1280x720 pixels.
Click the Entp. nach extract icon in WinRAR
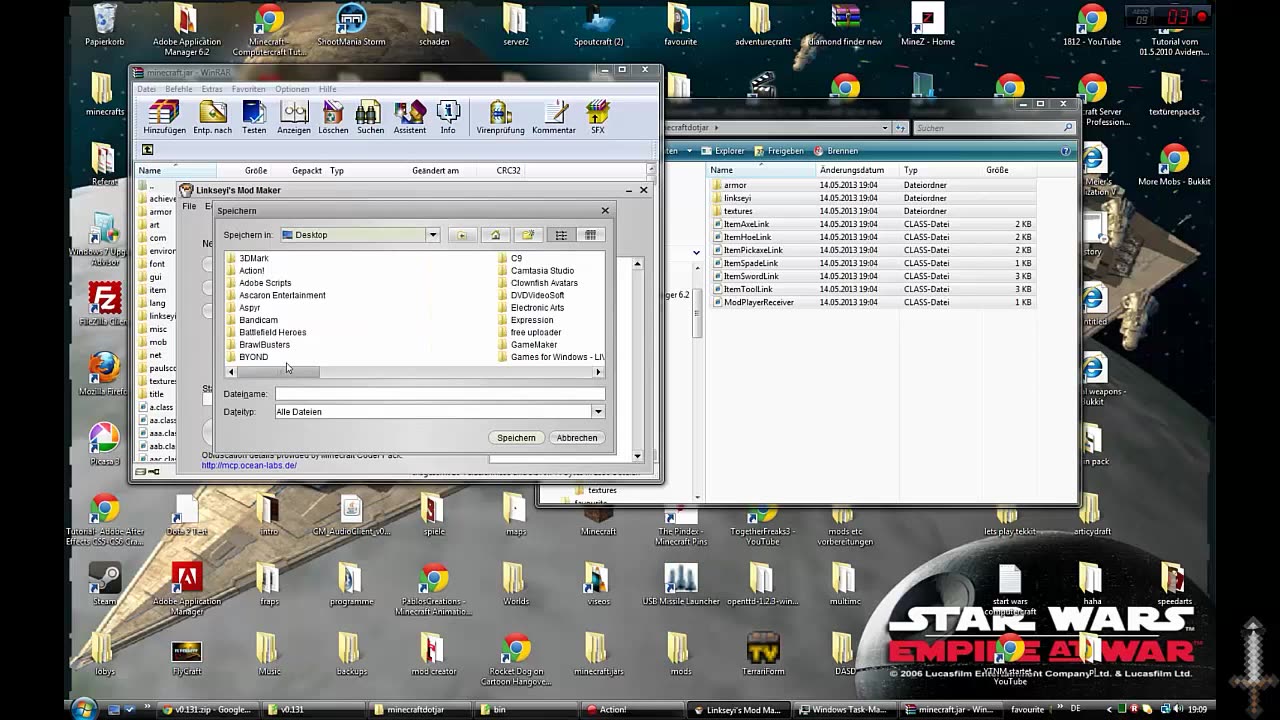click(213, 117)
